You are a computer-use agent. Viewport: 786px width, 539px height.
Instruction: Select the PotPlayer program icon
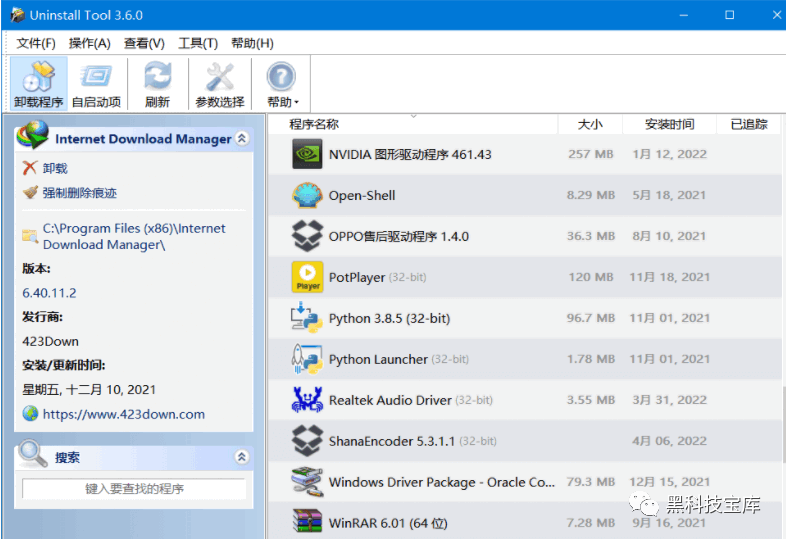coord(307,277)
